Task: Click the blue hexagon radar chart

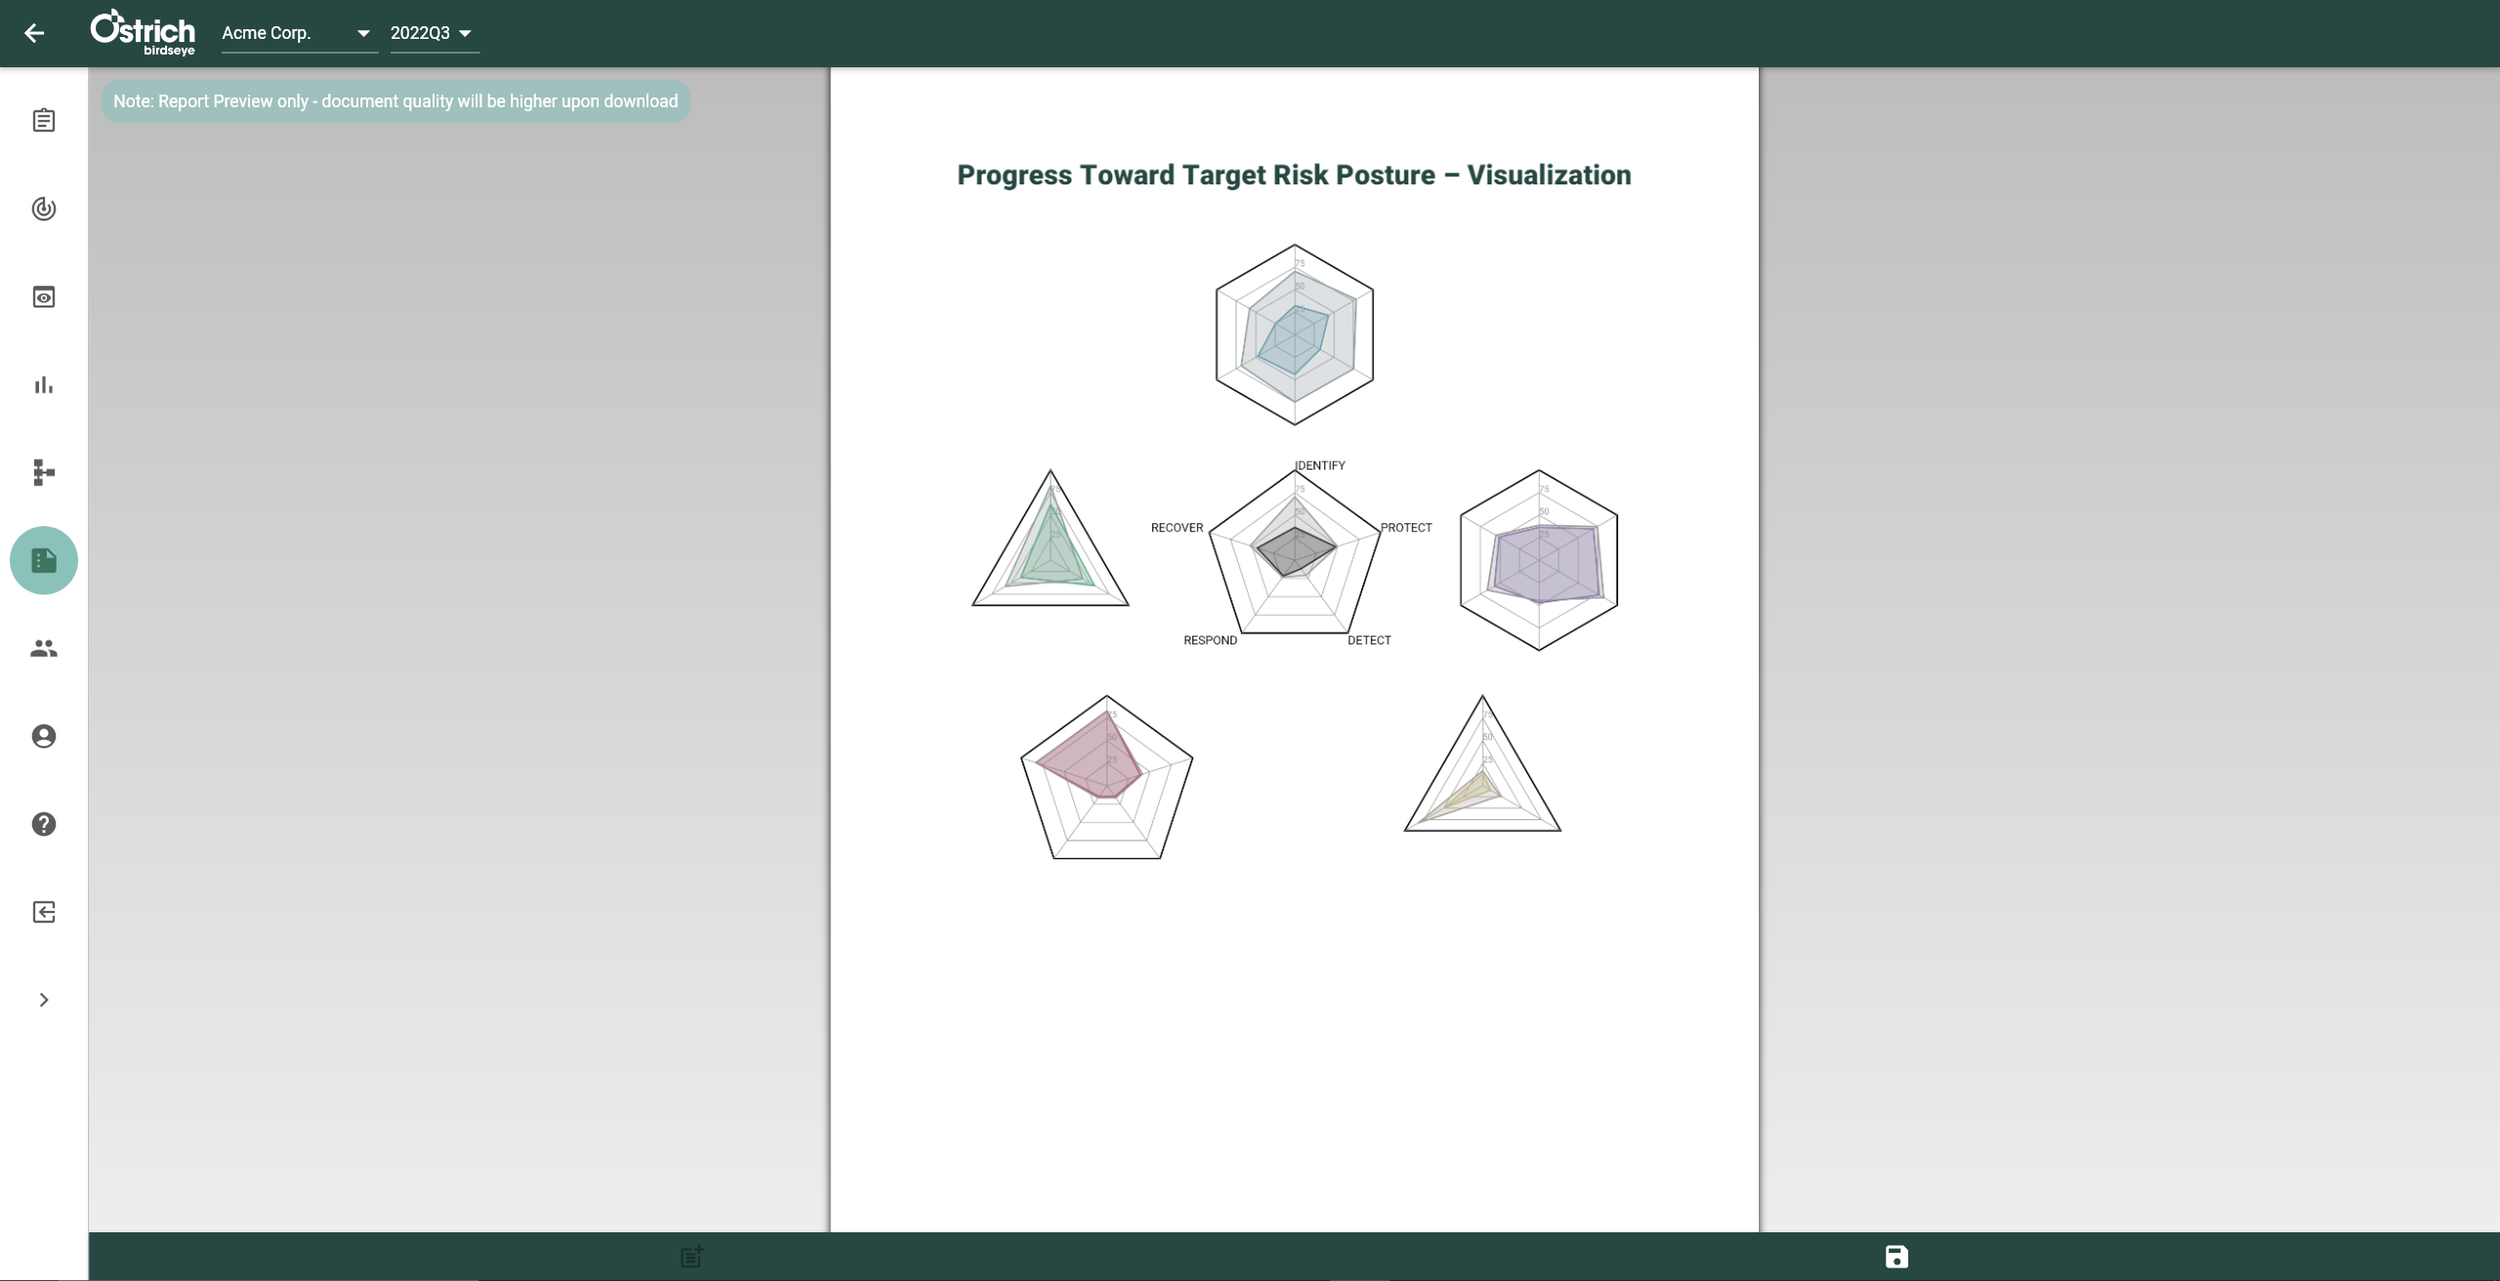Action: 1294,335
